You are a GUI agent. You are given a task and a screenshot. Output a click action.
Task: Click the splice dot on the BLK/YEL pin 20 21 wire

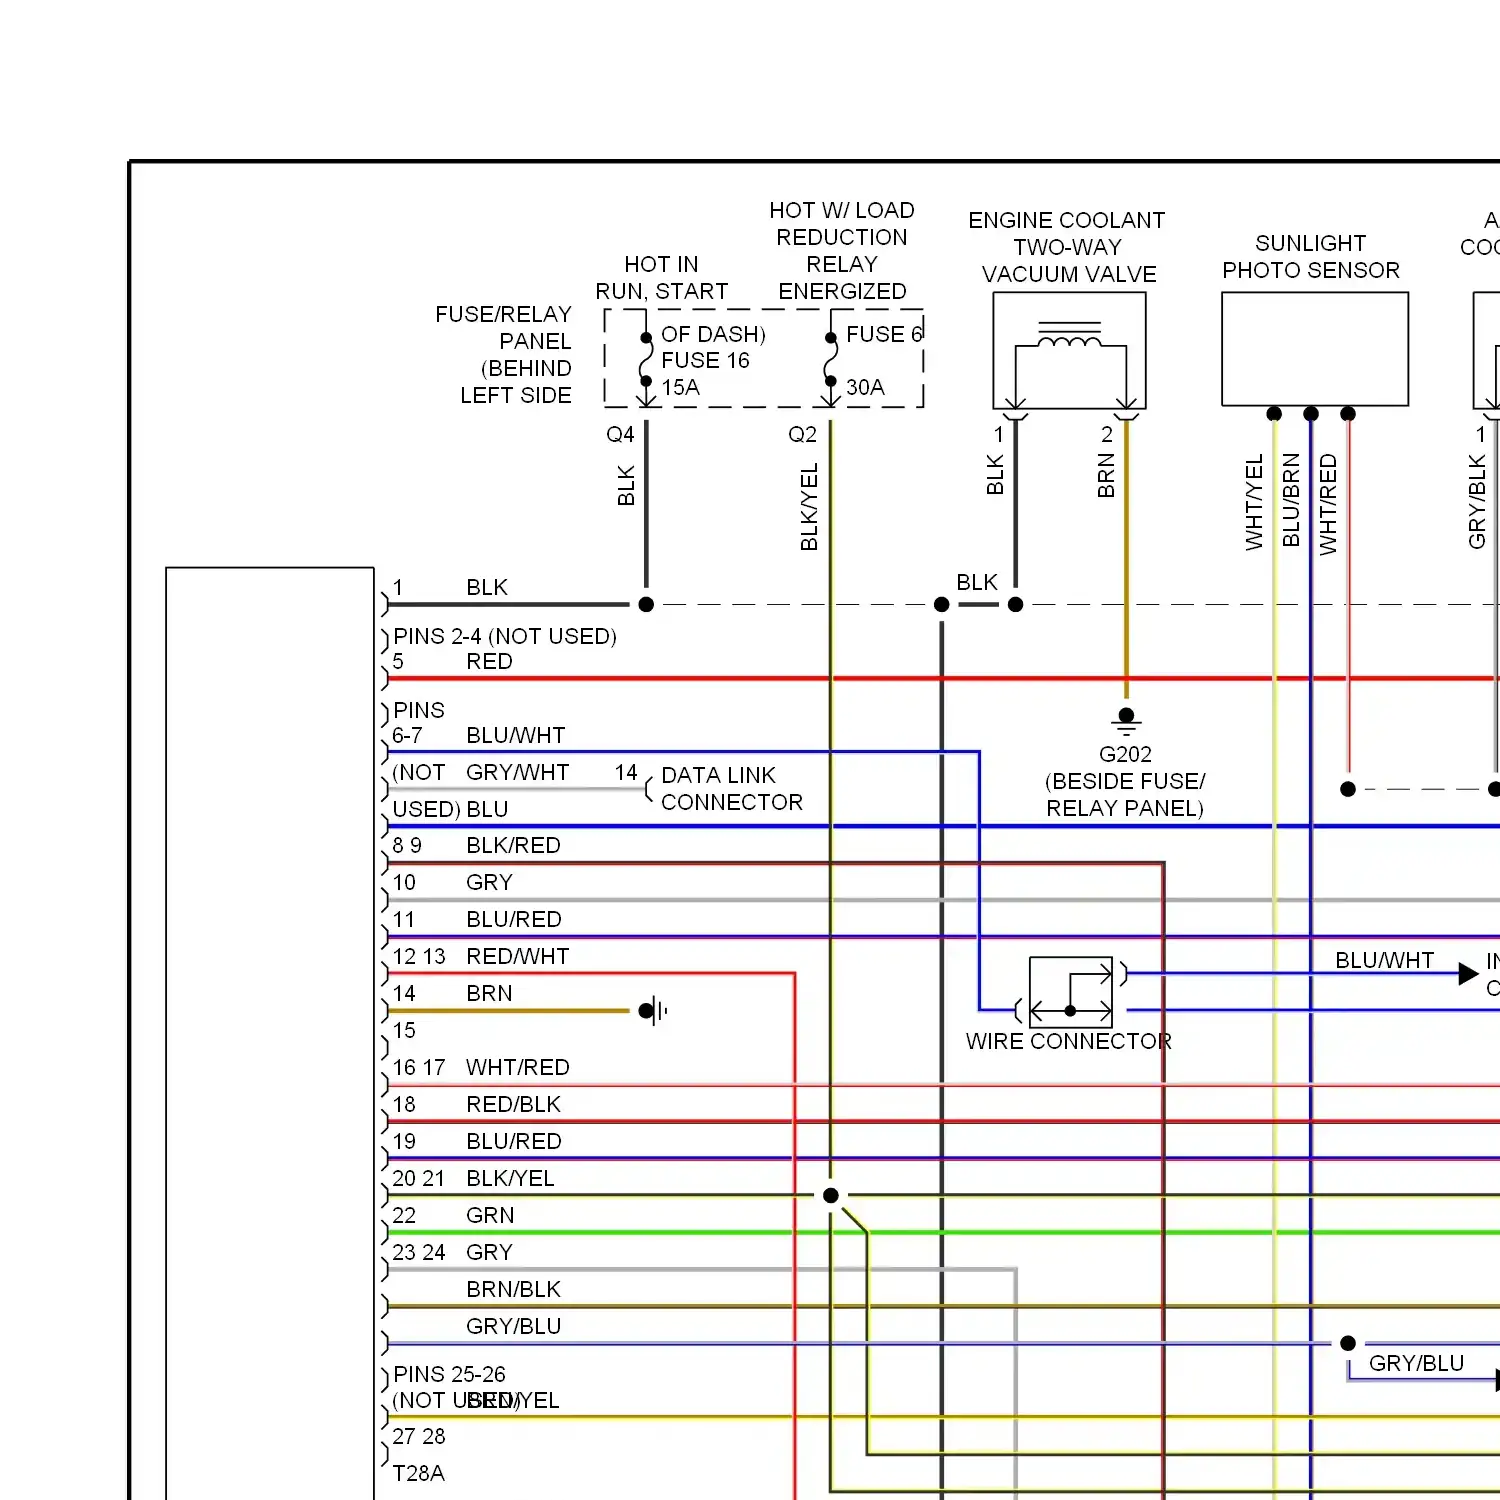(830, 1195)
